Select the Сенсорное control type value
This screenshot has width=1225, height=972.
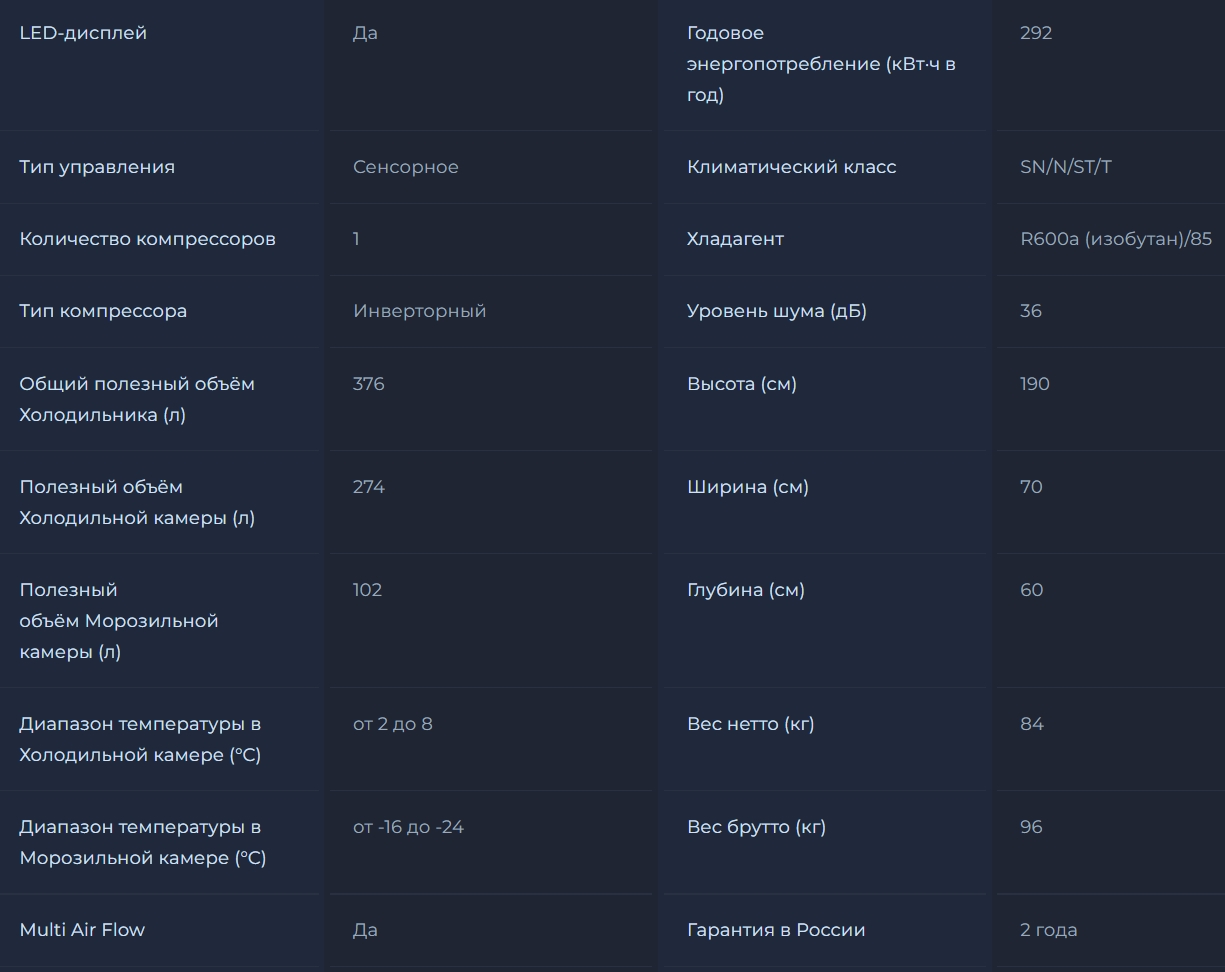click(406, 167)
